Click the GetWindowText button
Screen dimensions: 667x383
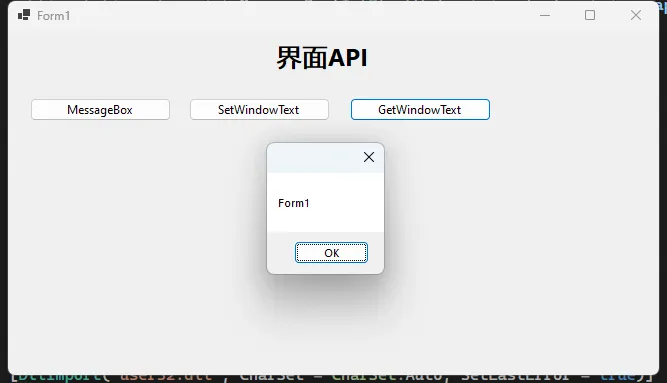click(420, 110)
